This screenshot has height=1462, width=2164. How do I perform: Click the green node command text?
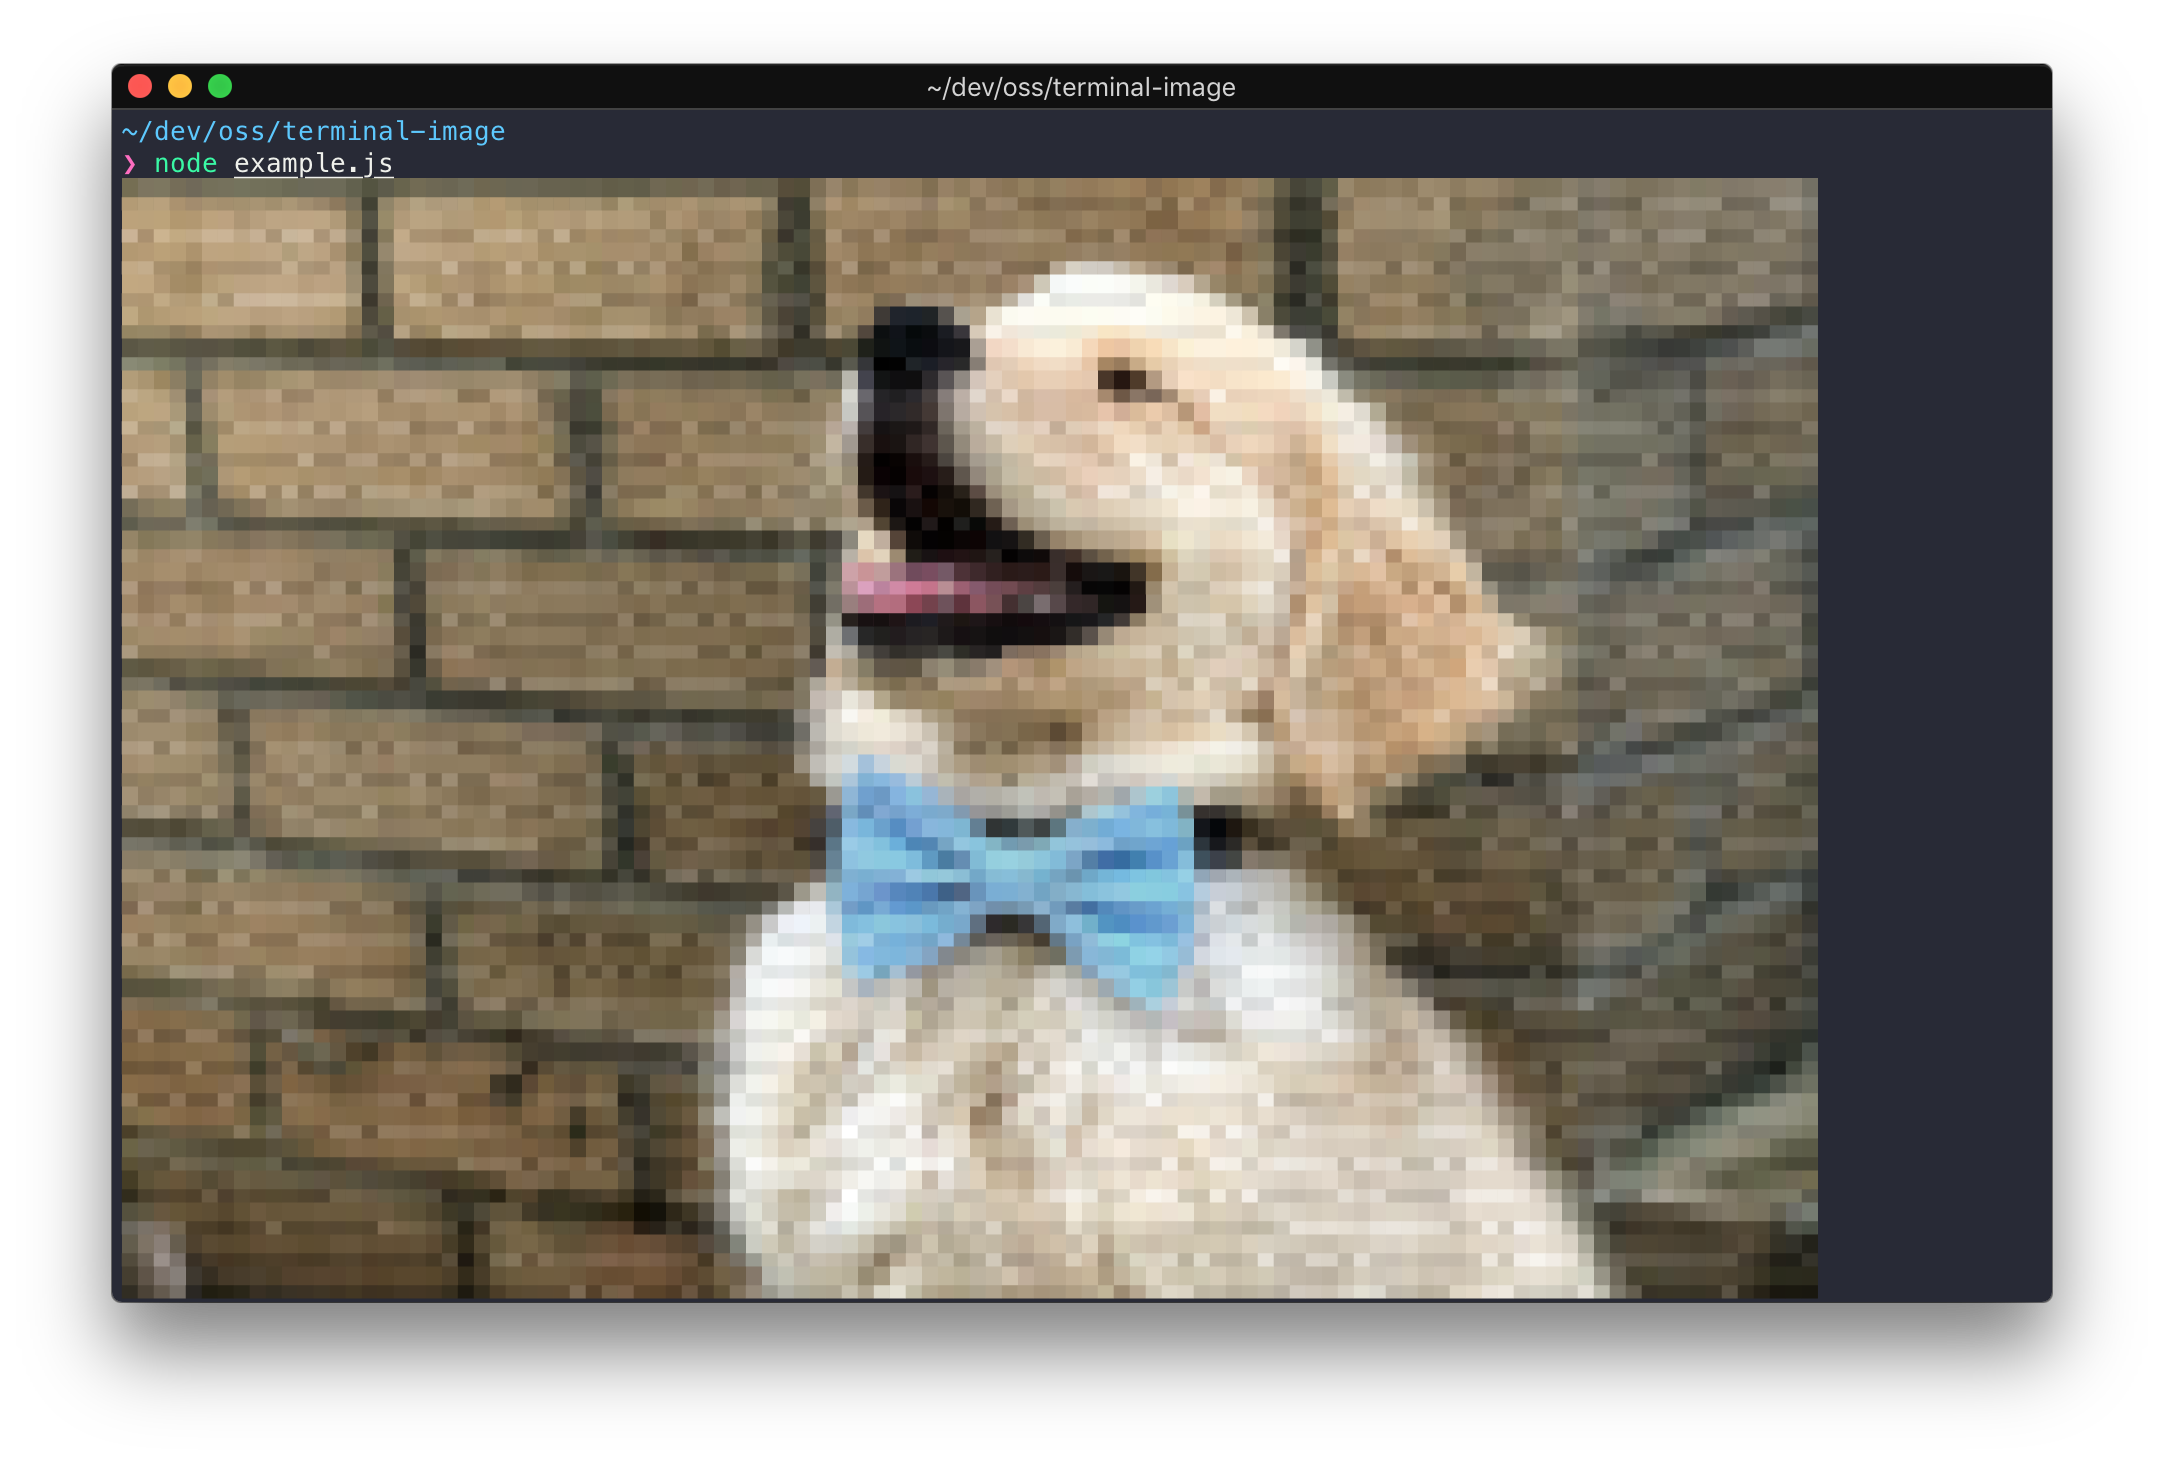186,164
